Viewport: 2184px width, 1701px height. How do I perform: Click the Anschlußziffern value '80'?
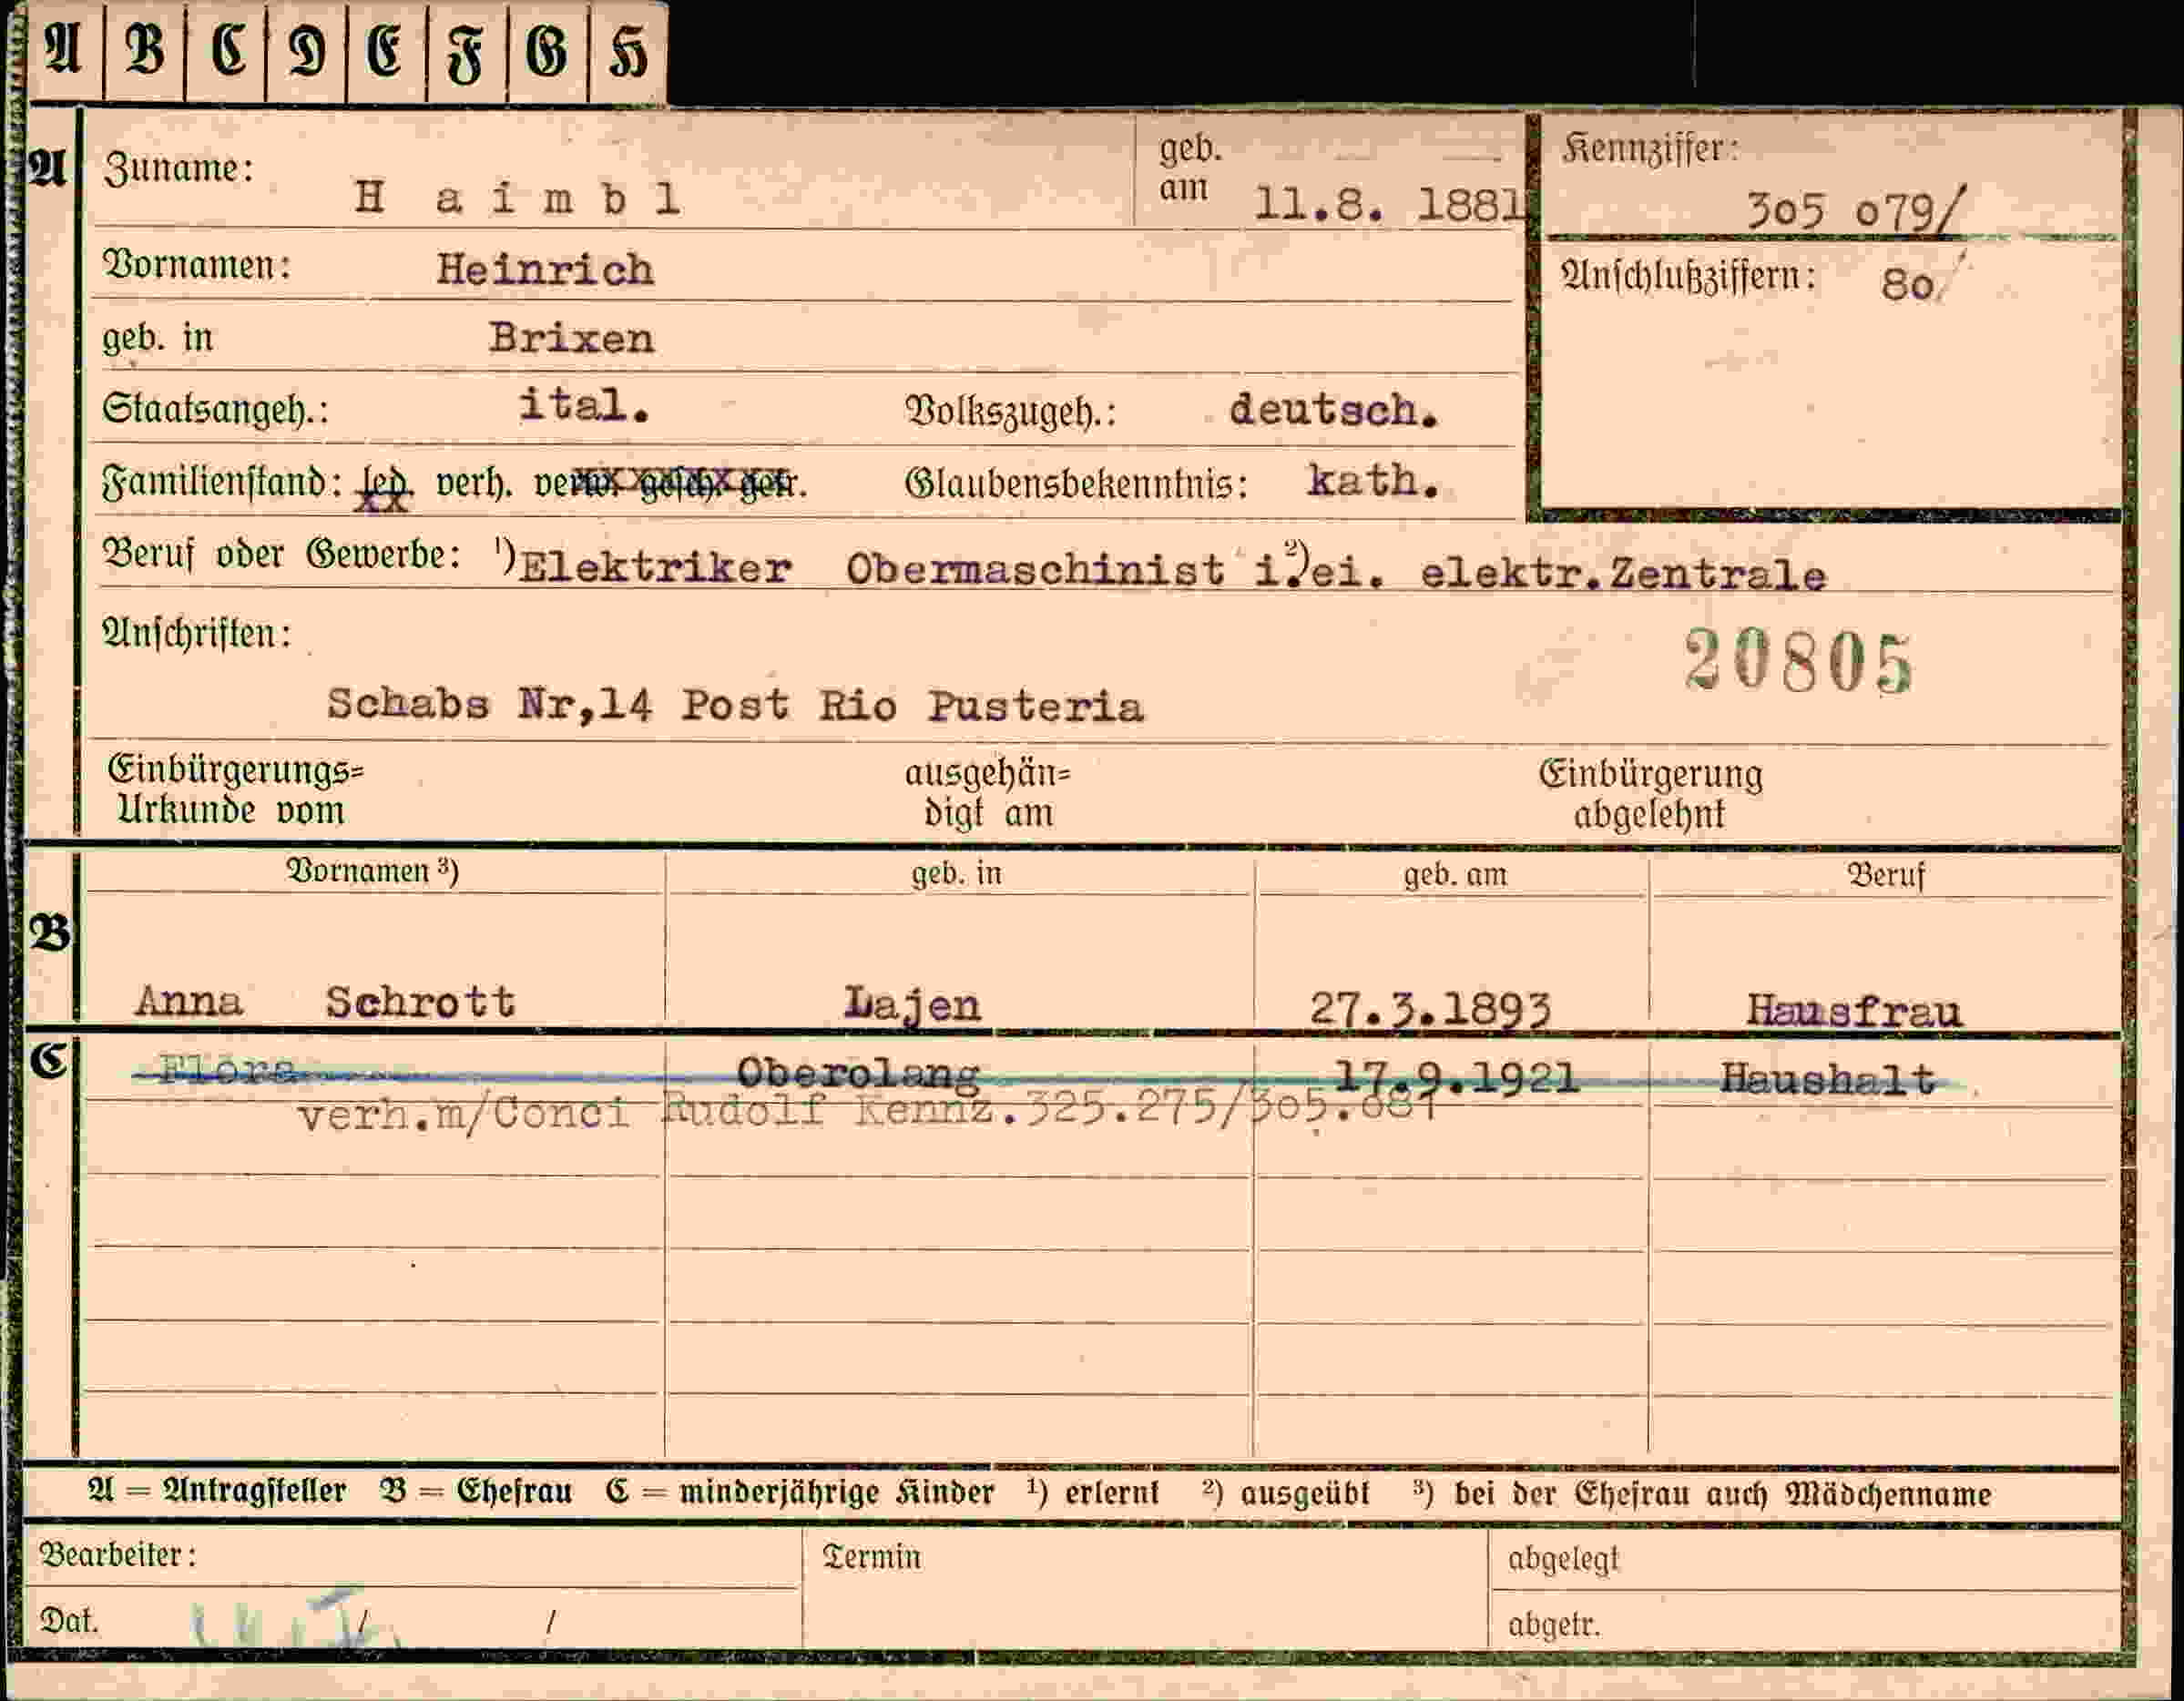[x=1907, y=285]
